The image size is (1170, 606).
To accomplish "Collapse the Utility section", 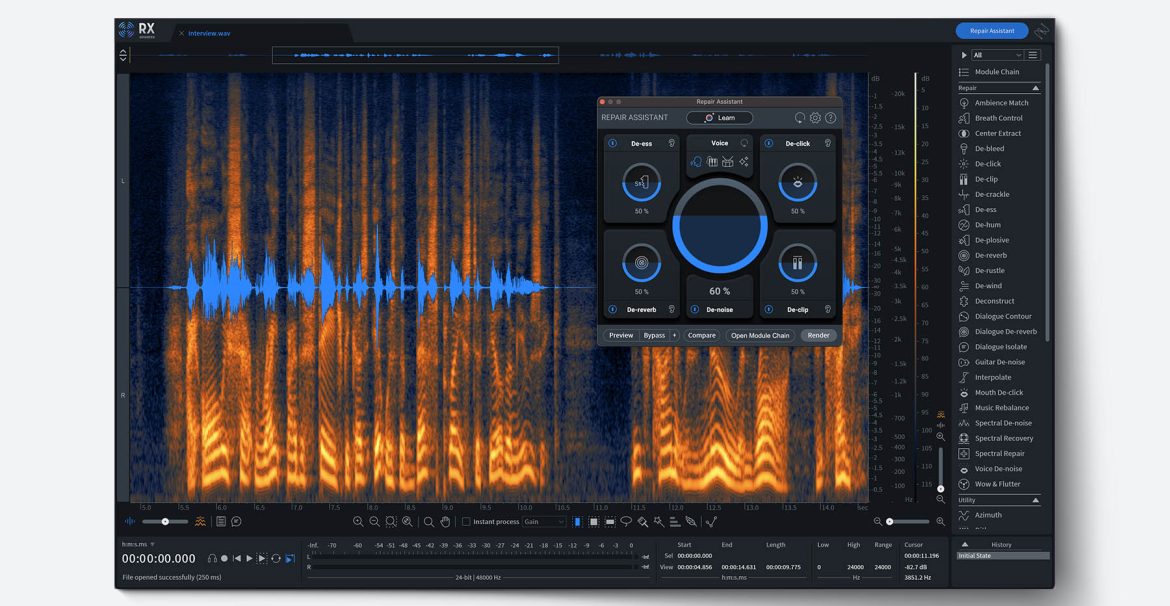I will pos(1035,500).
